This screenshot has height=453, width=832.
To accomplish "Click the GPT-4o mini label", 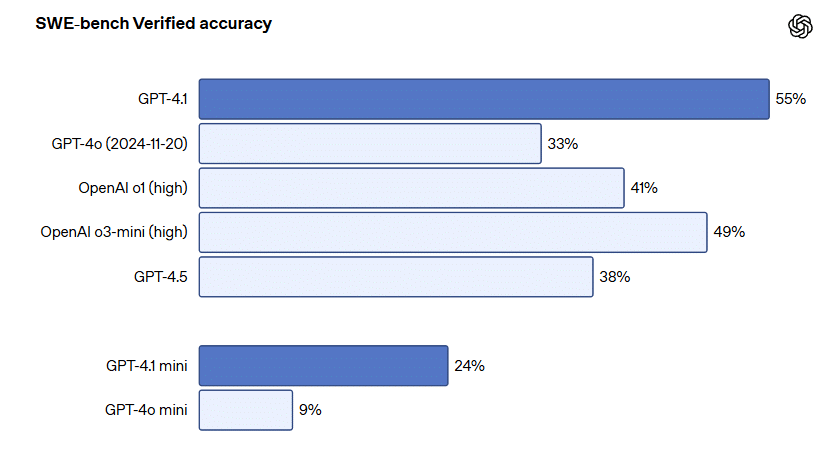I will coord(146,410).
